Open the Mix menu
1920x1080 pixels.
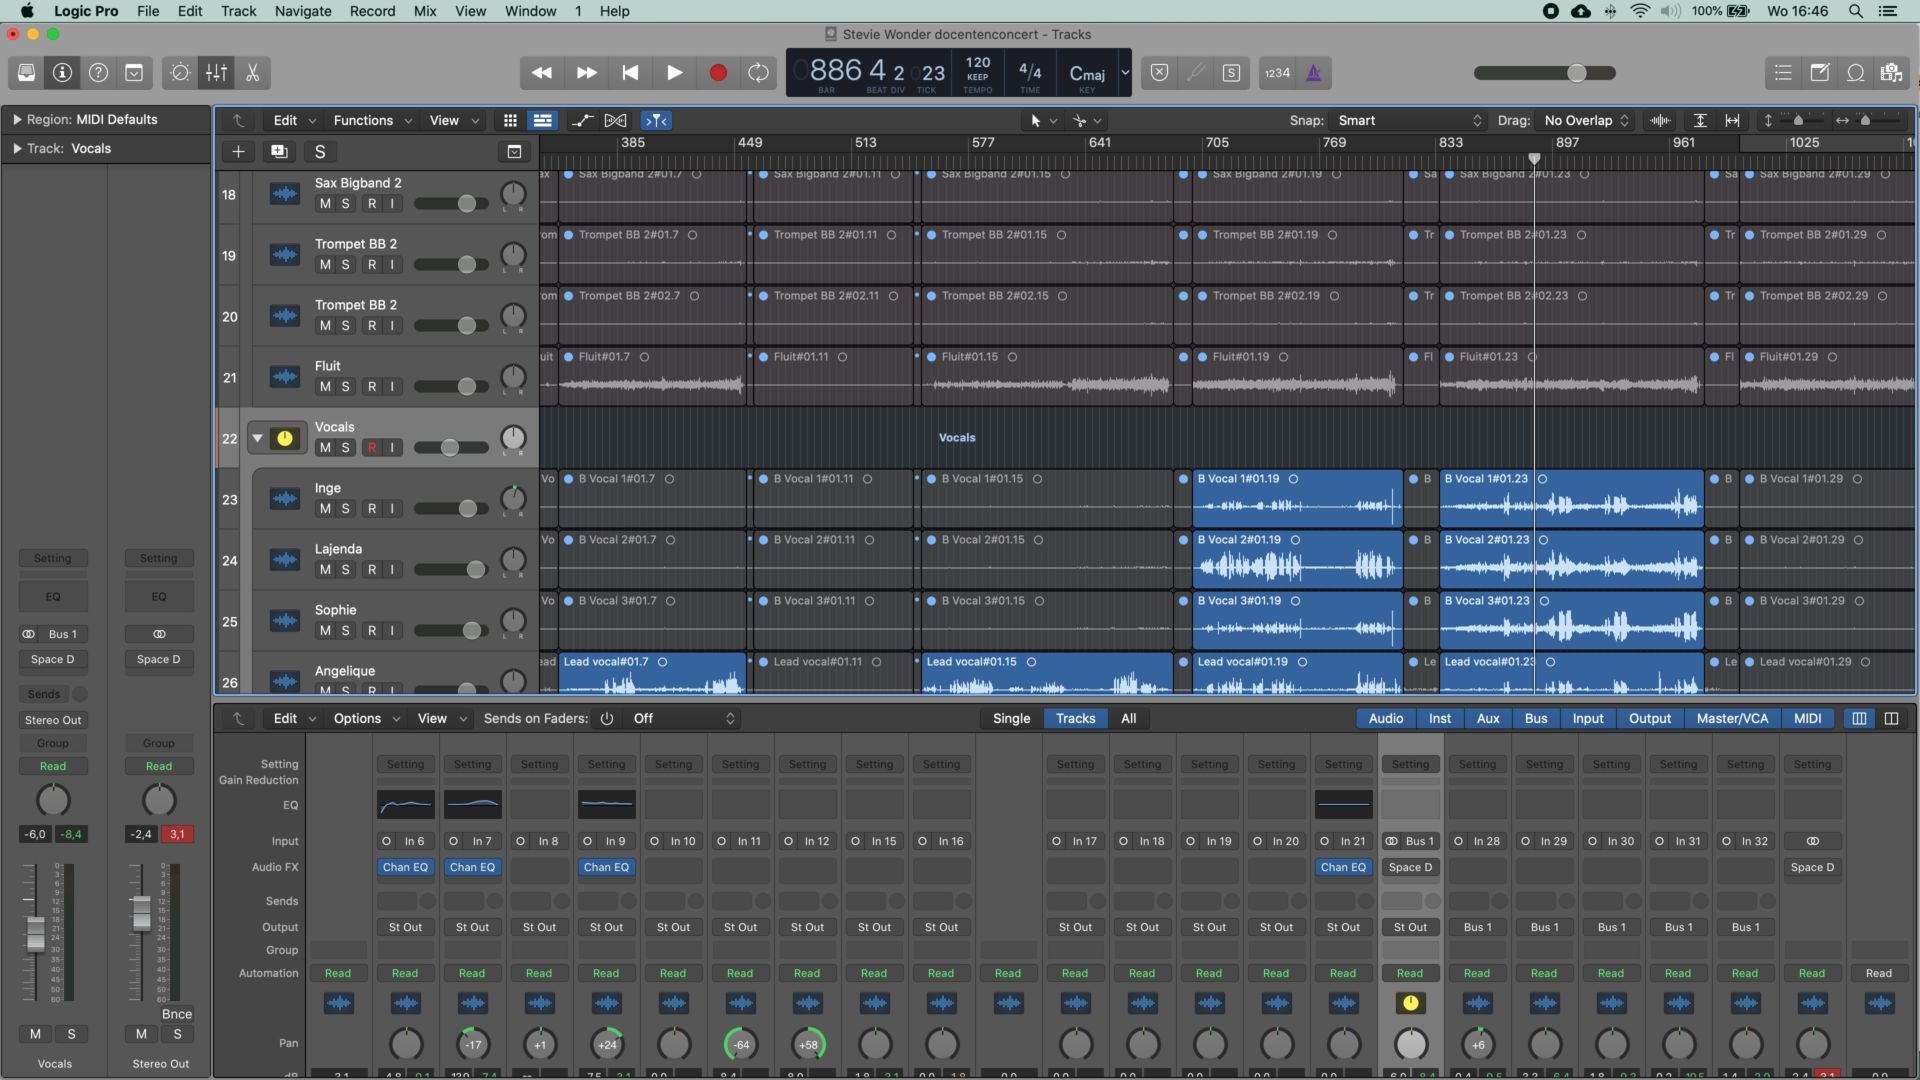click(425, 11)
